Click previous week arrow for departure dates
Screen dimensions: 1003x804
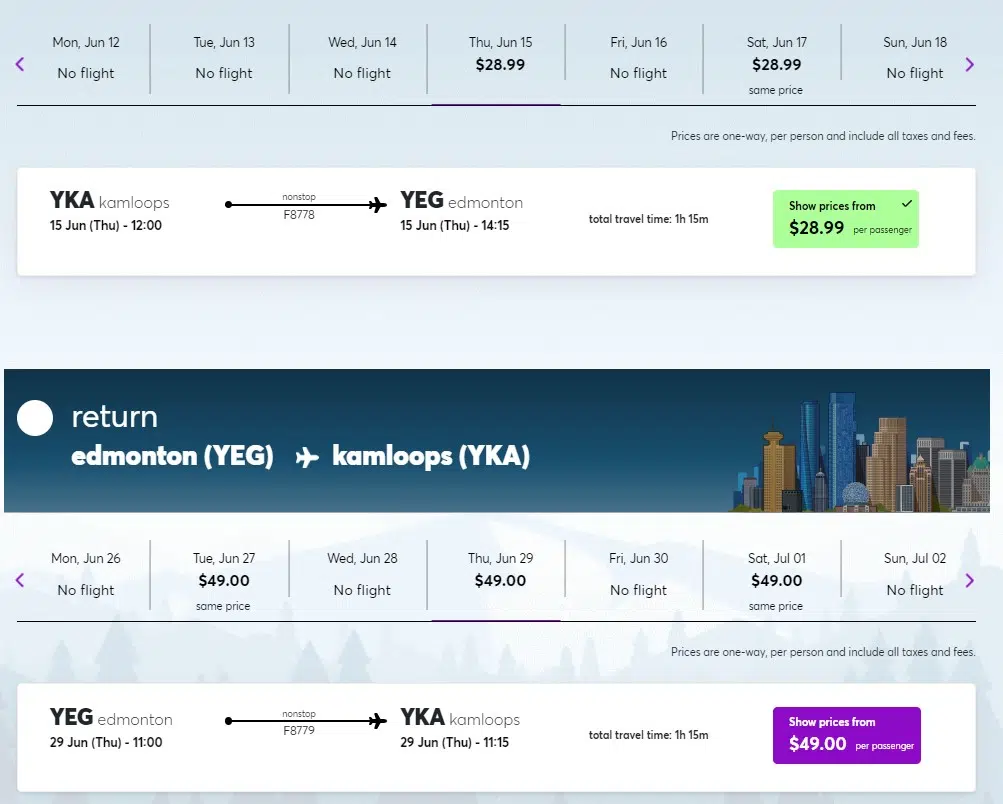tap(20, 65)
